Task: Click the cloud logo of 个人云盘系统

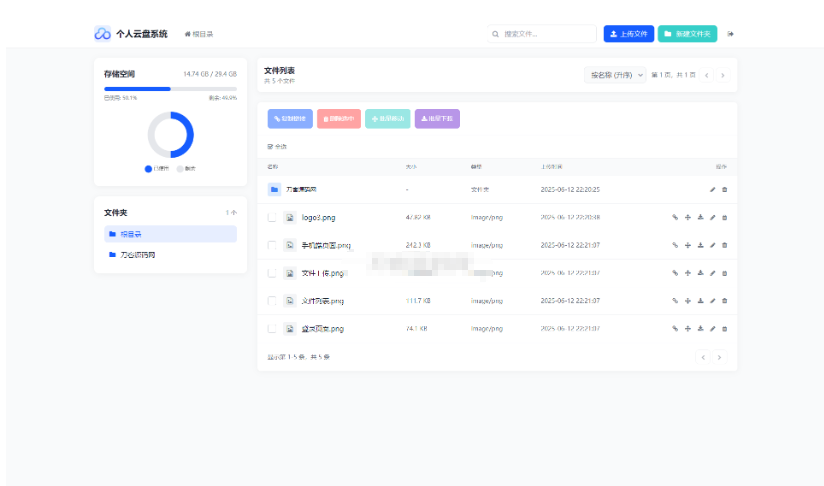Action: pos(102,34)
